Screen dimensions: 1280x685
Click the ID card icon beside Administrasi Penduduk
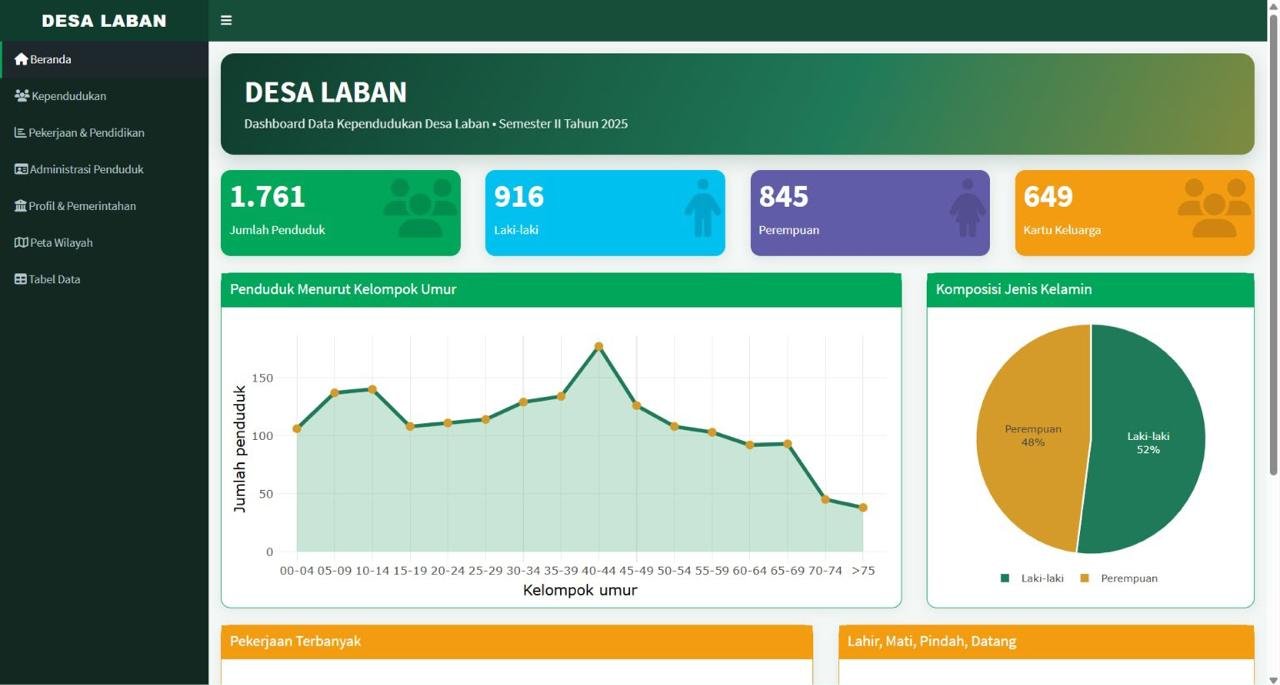(21, 169)
